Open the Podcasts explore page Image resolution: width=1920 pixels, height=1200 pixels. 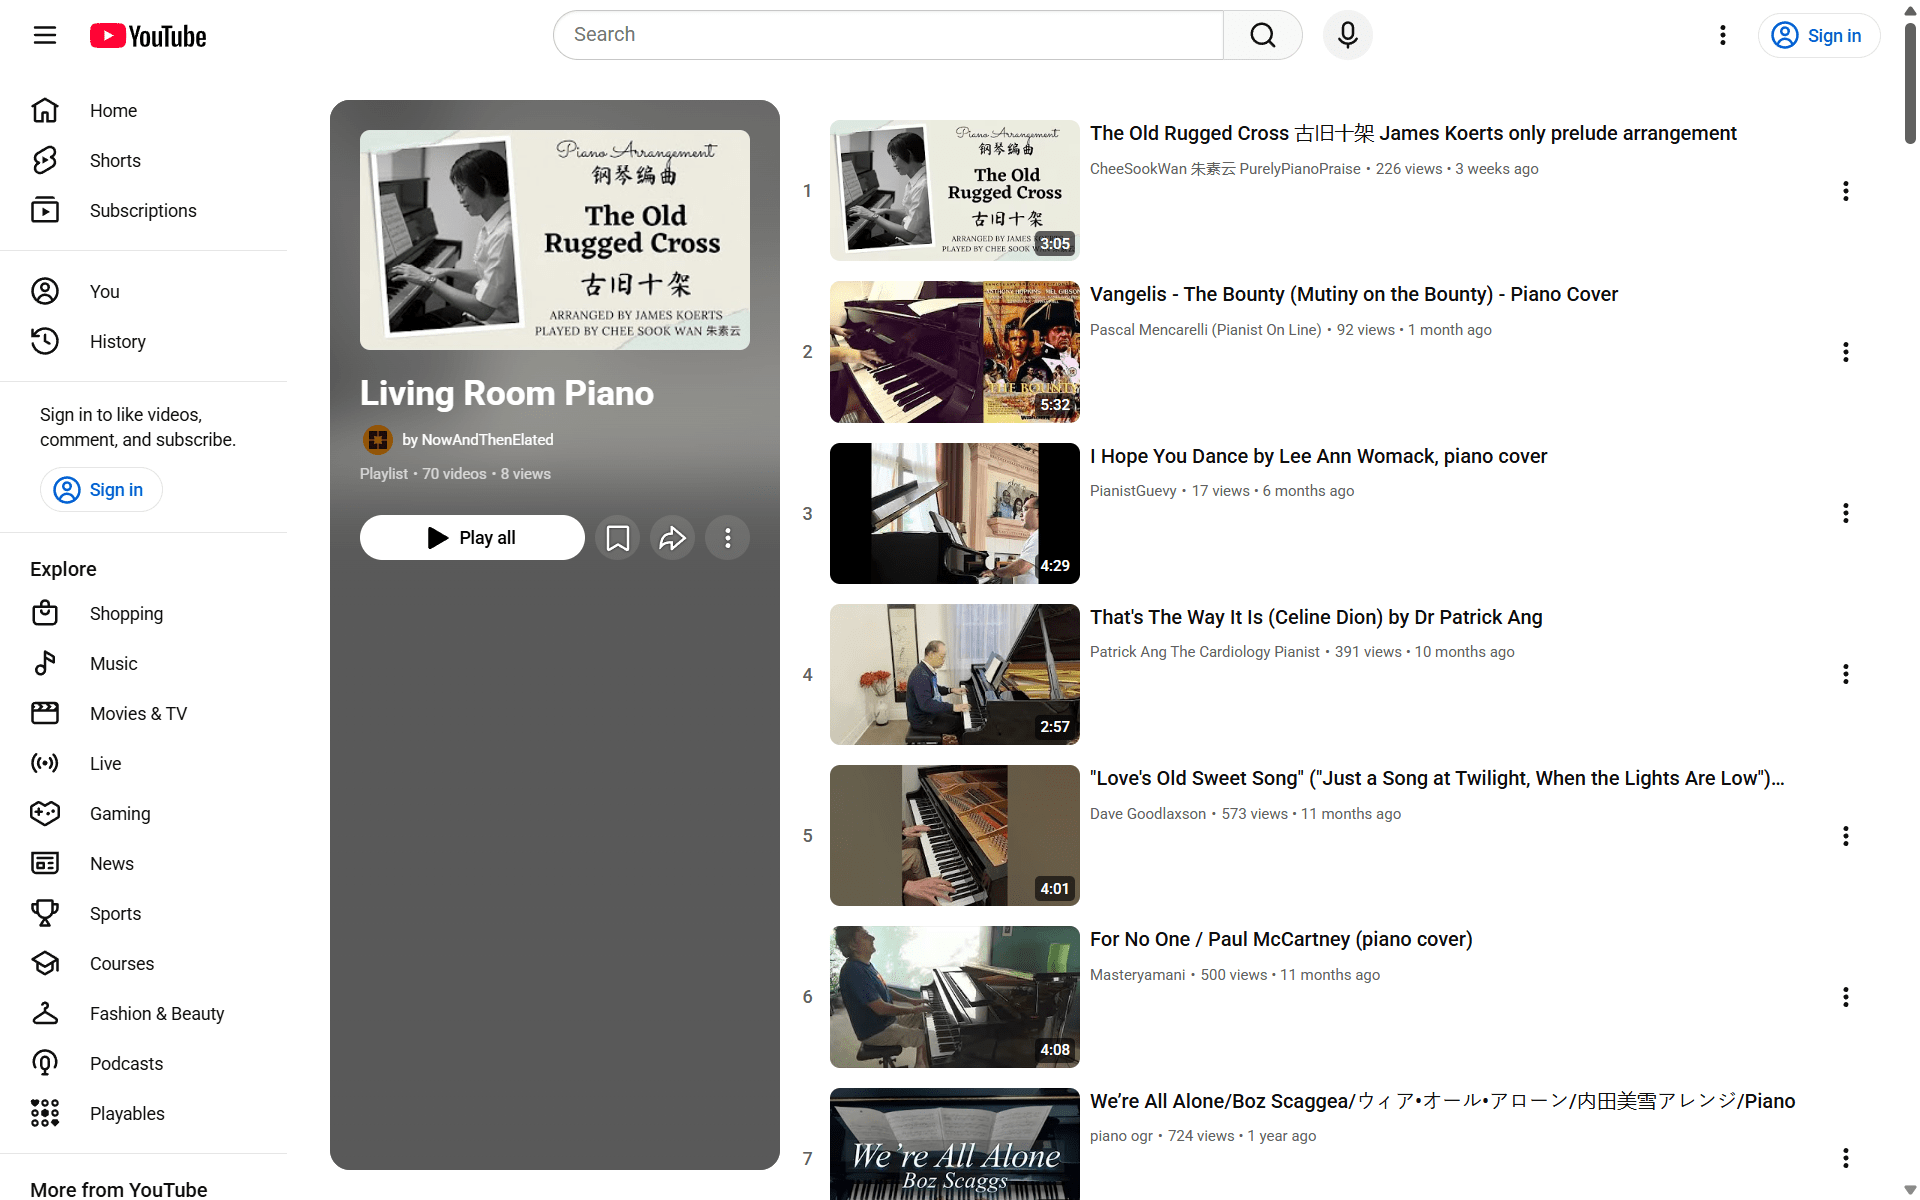(x=126, y=1064)
